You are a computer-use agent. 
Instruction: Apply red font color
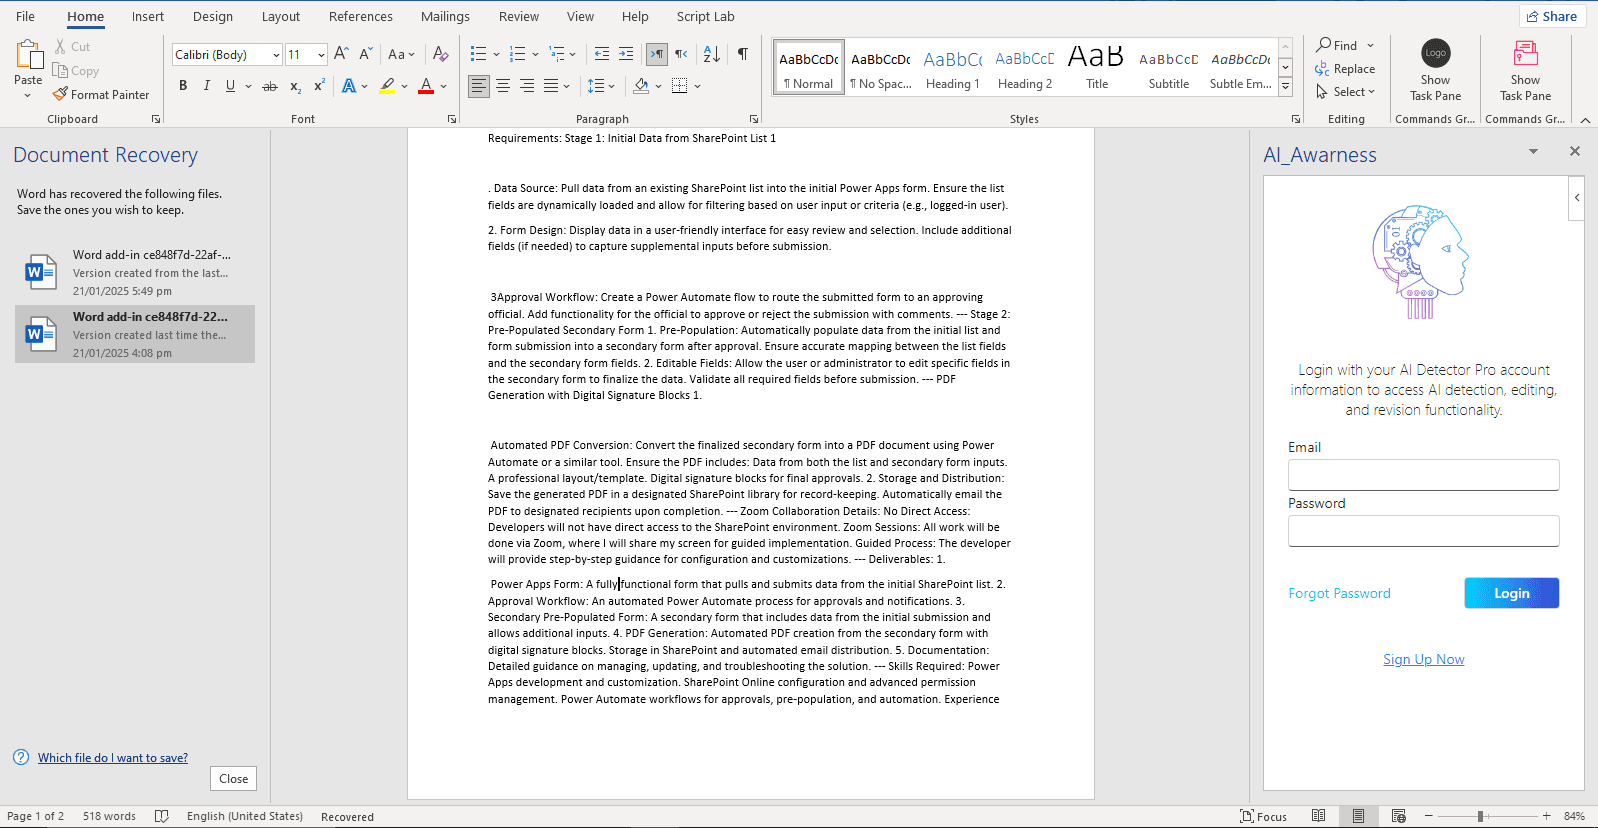point(426,87)
